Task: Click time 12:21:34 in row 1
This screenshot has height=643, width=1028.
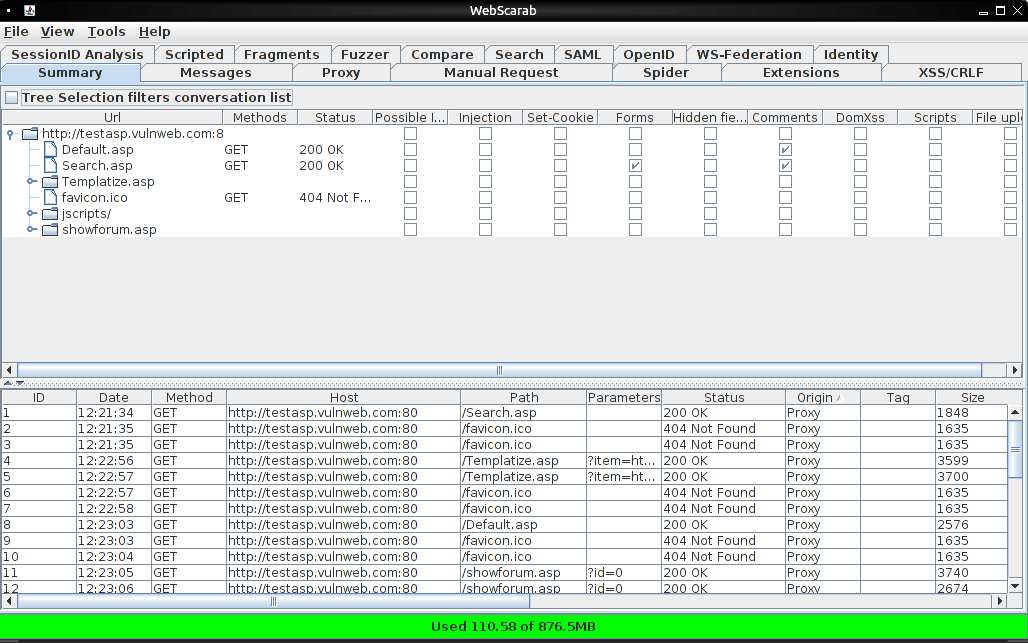Action: click(x=106, y=413)
